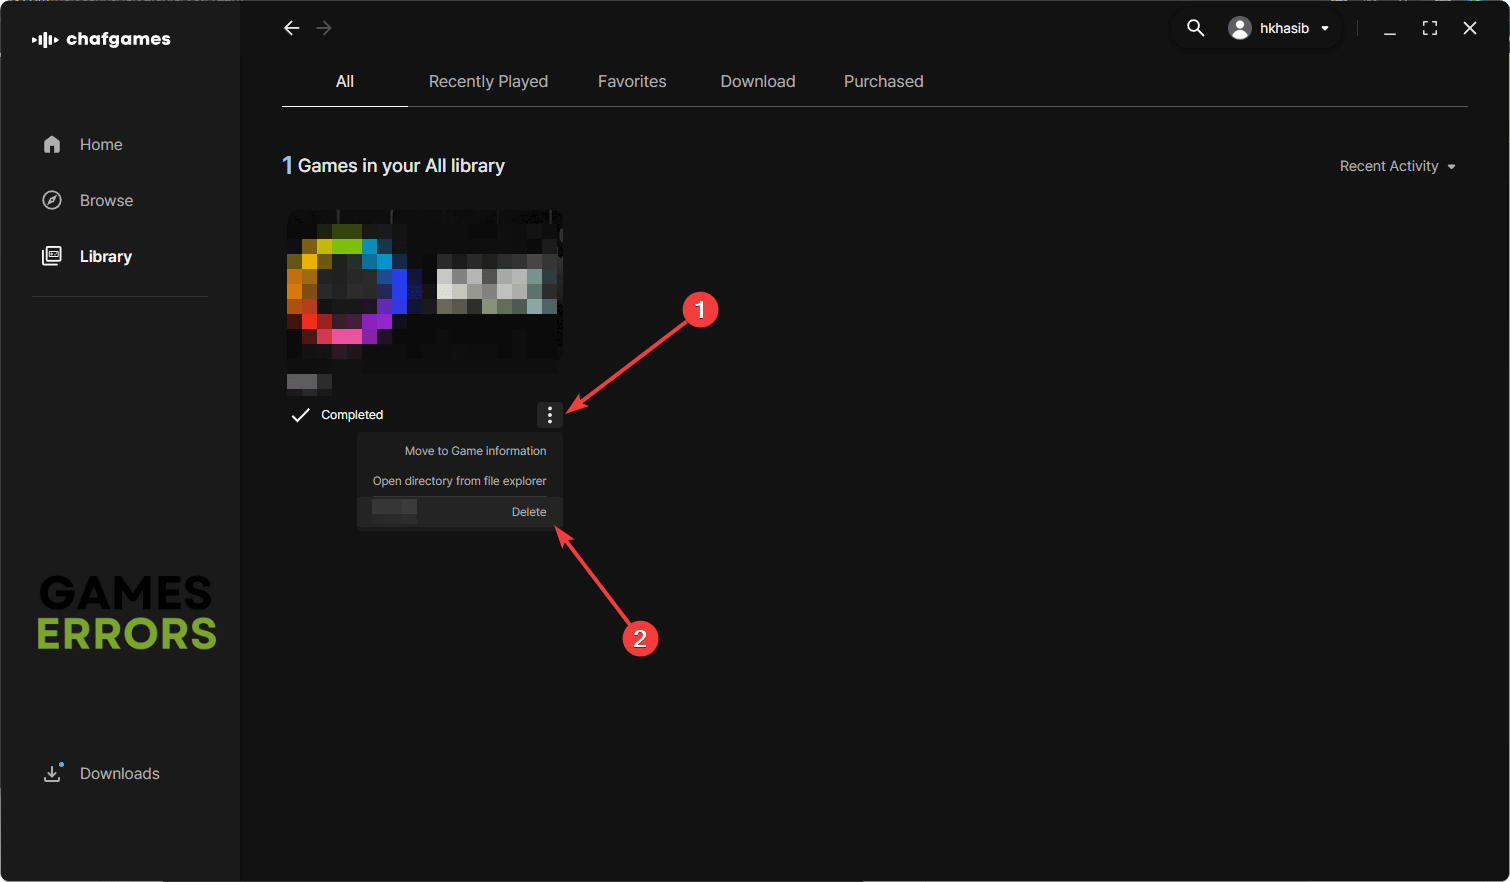Click the forward navigation arrow
The image size is (1510, 882).
(x=324, y=28)
